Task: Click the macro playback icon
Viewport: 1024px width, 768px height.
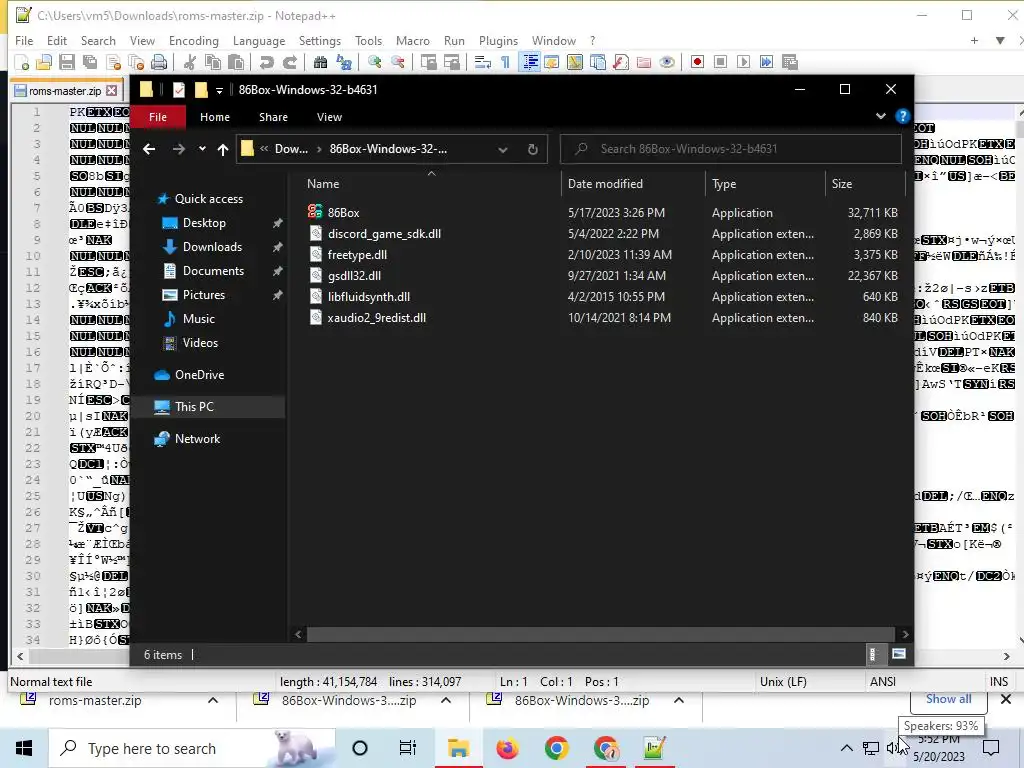Action: click(x=743, y=62)
